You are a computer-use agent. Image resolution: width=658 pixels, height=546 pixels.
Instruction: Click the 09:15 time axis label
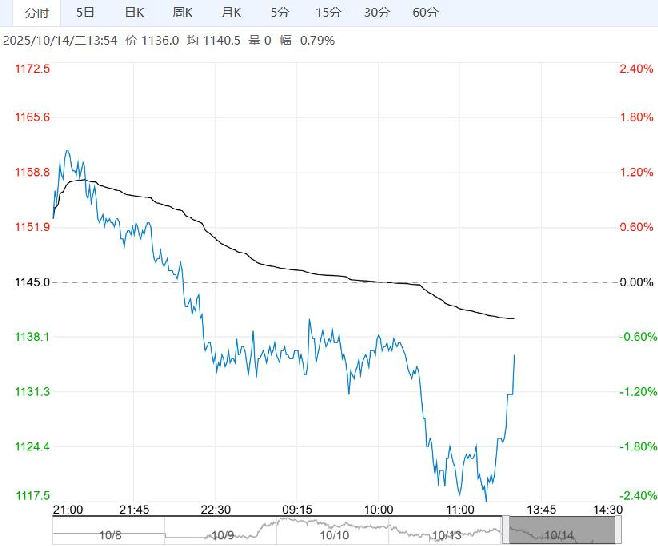[298, 509]
